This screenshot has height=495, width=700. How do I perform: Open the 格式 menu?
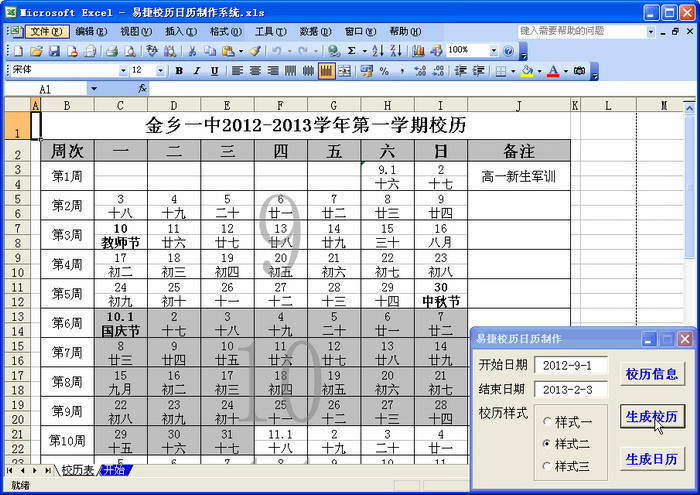[x=226, y=32]
